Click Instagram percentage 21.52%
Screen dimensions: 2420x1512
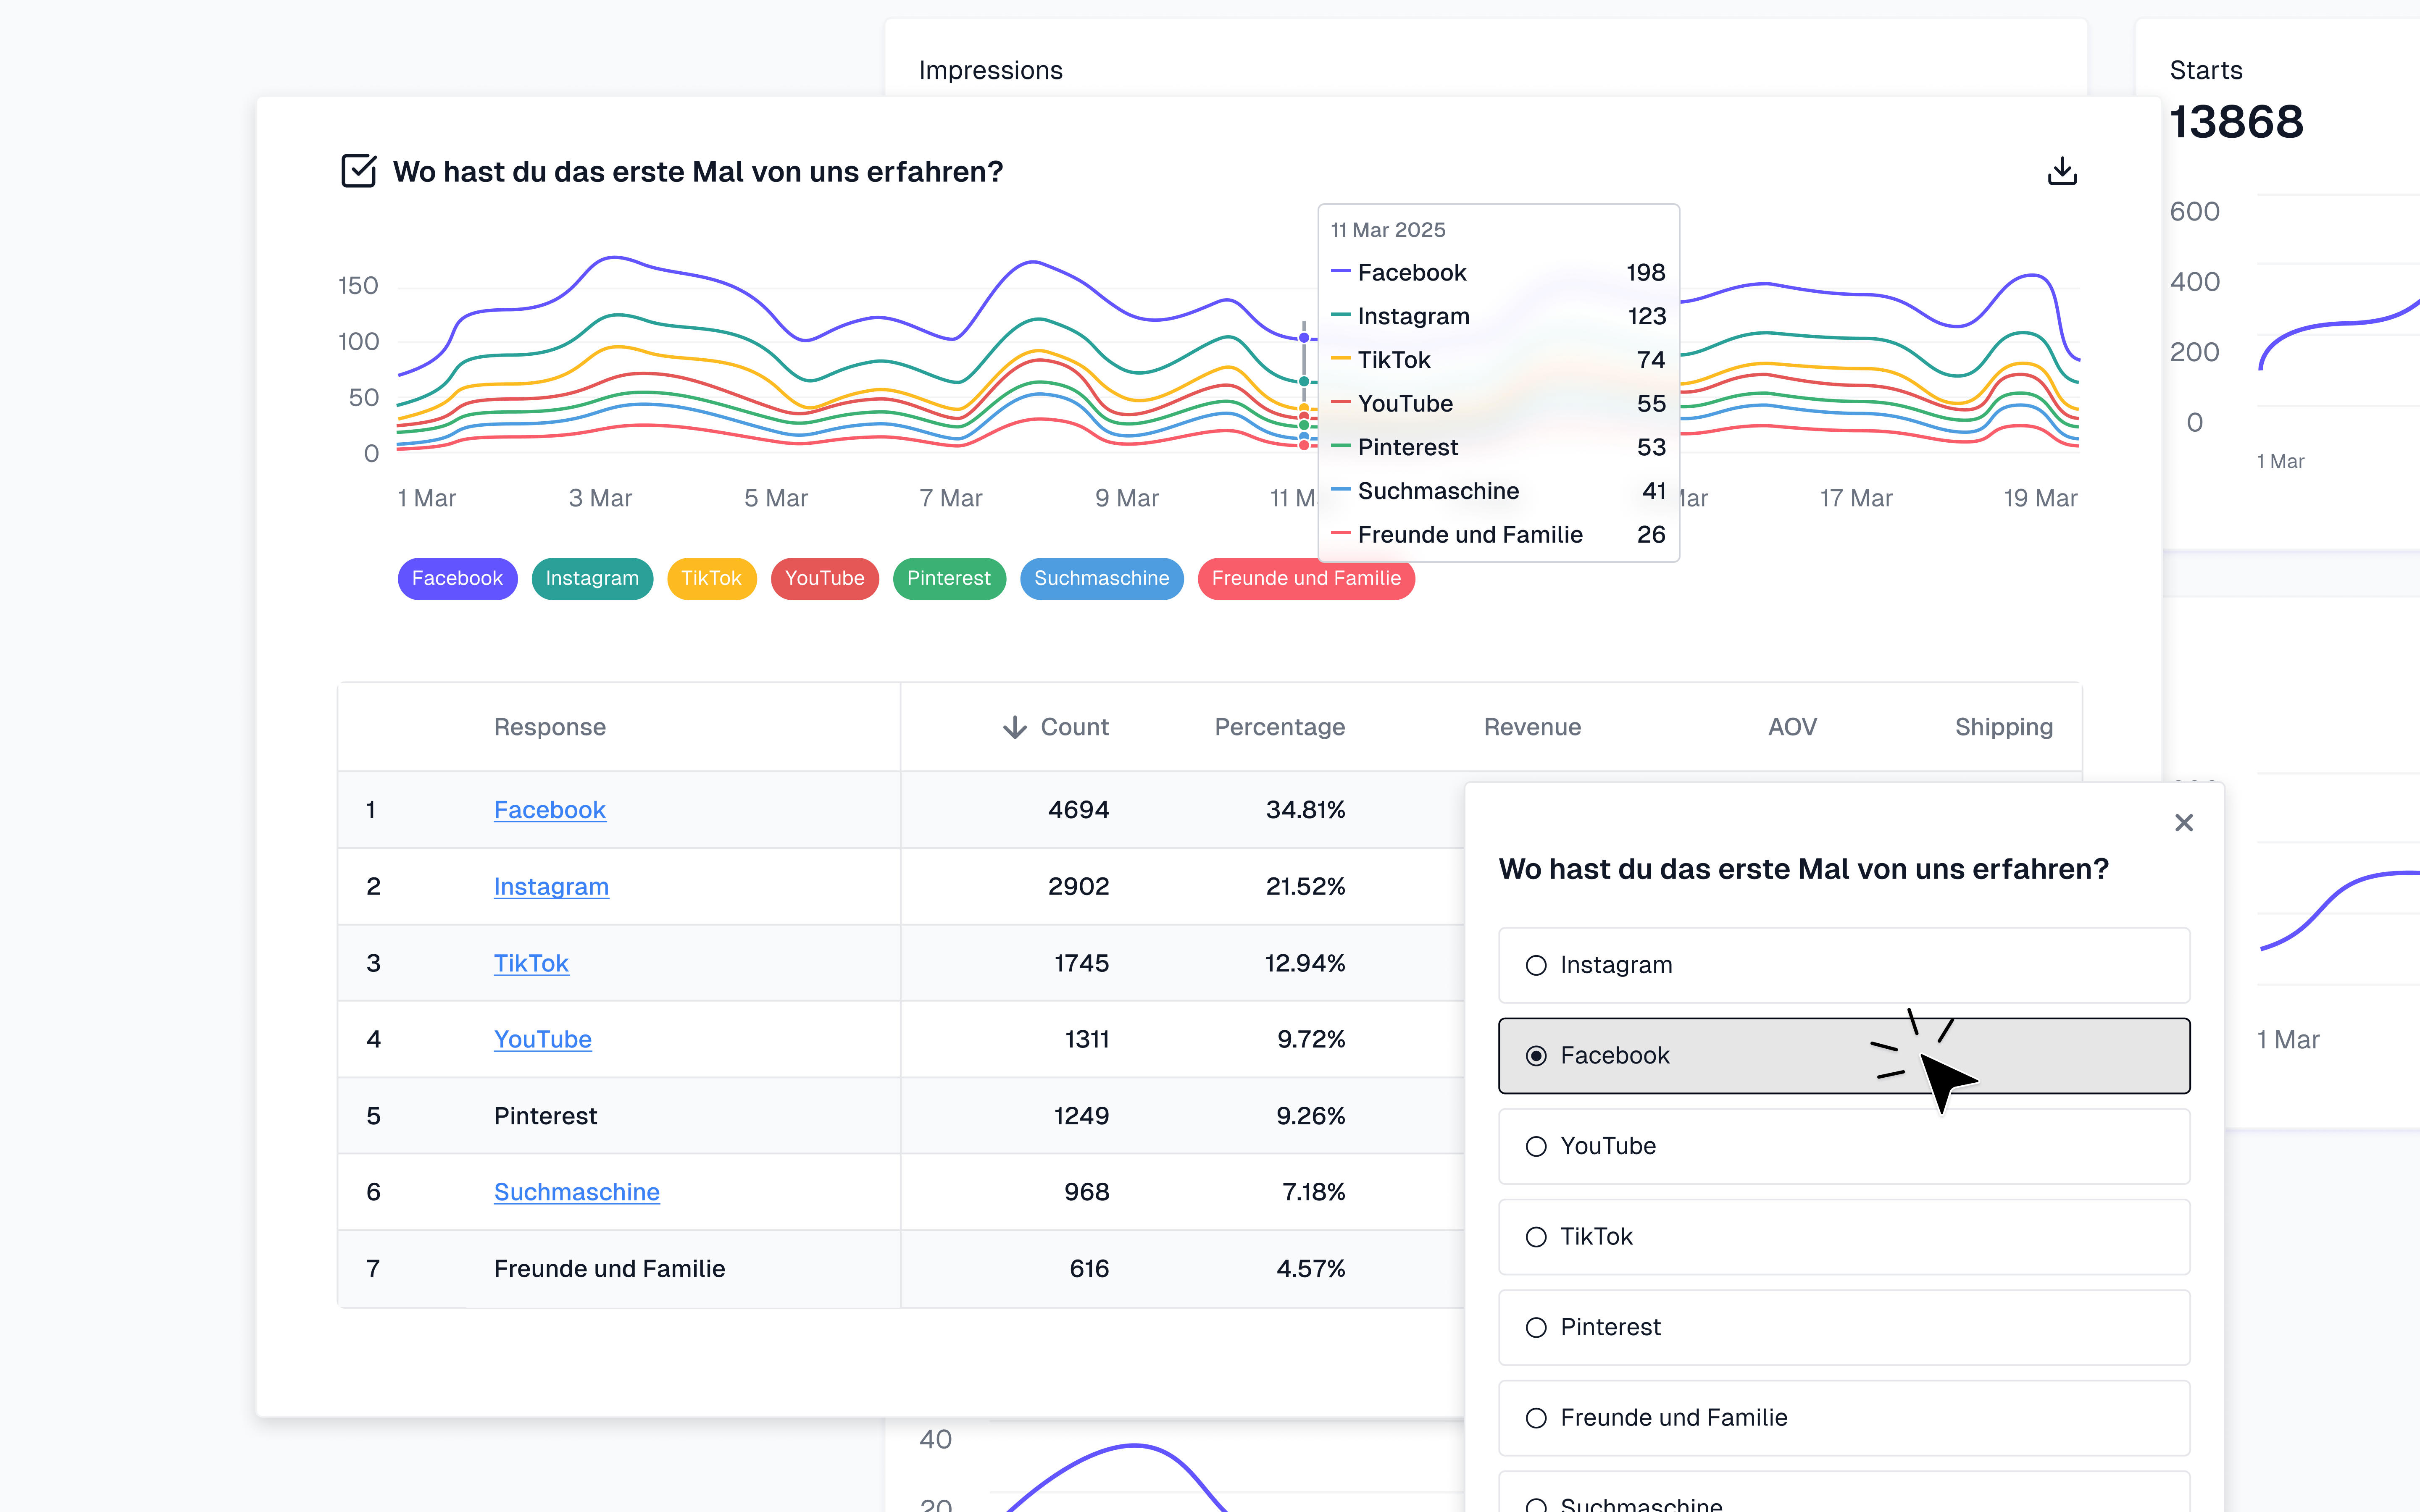coord(1305,886)
